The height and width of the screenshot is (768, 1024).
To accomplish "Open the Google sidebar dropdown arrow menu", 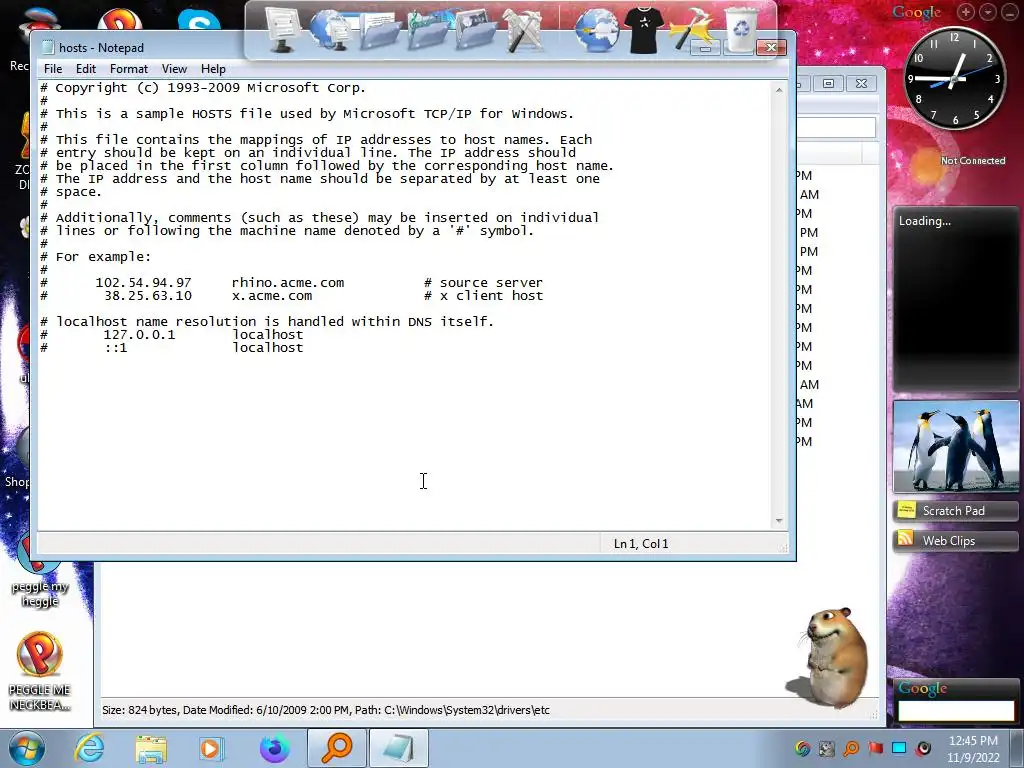I will (988, 12).
